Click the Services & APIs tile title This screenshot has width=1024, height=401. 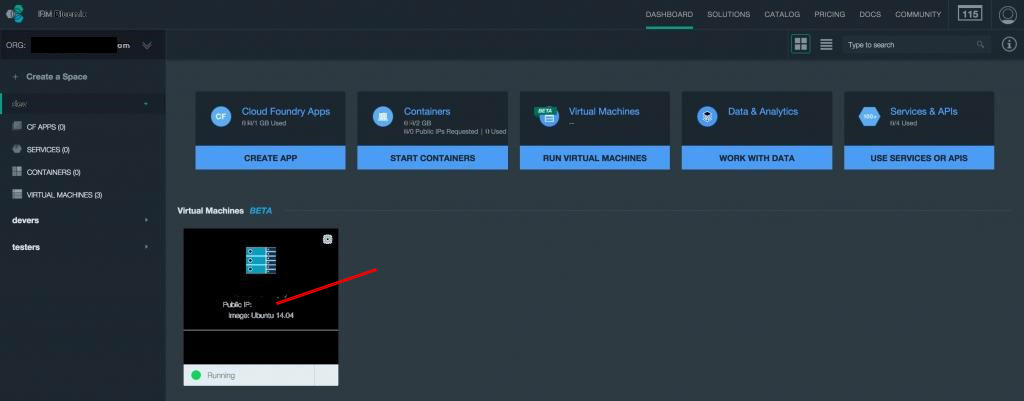tap(923, 112)
